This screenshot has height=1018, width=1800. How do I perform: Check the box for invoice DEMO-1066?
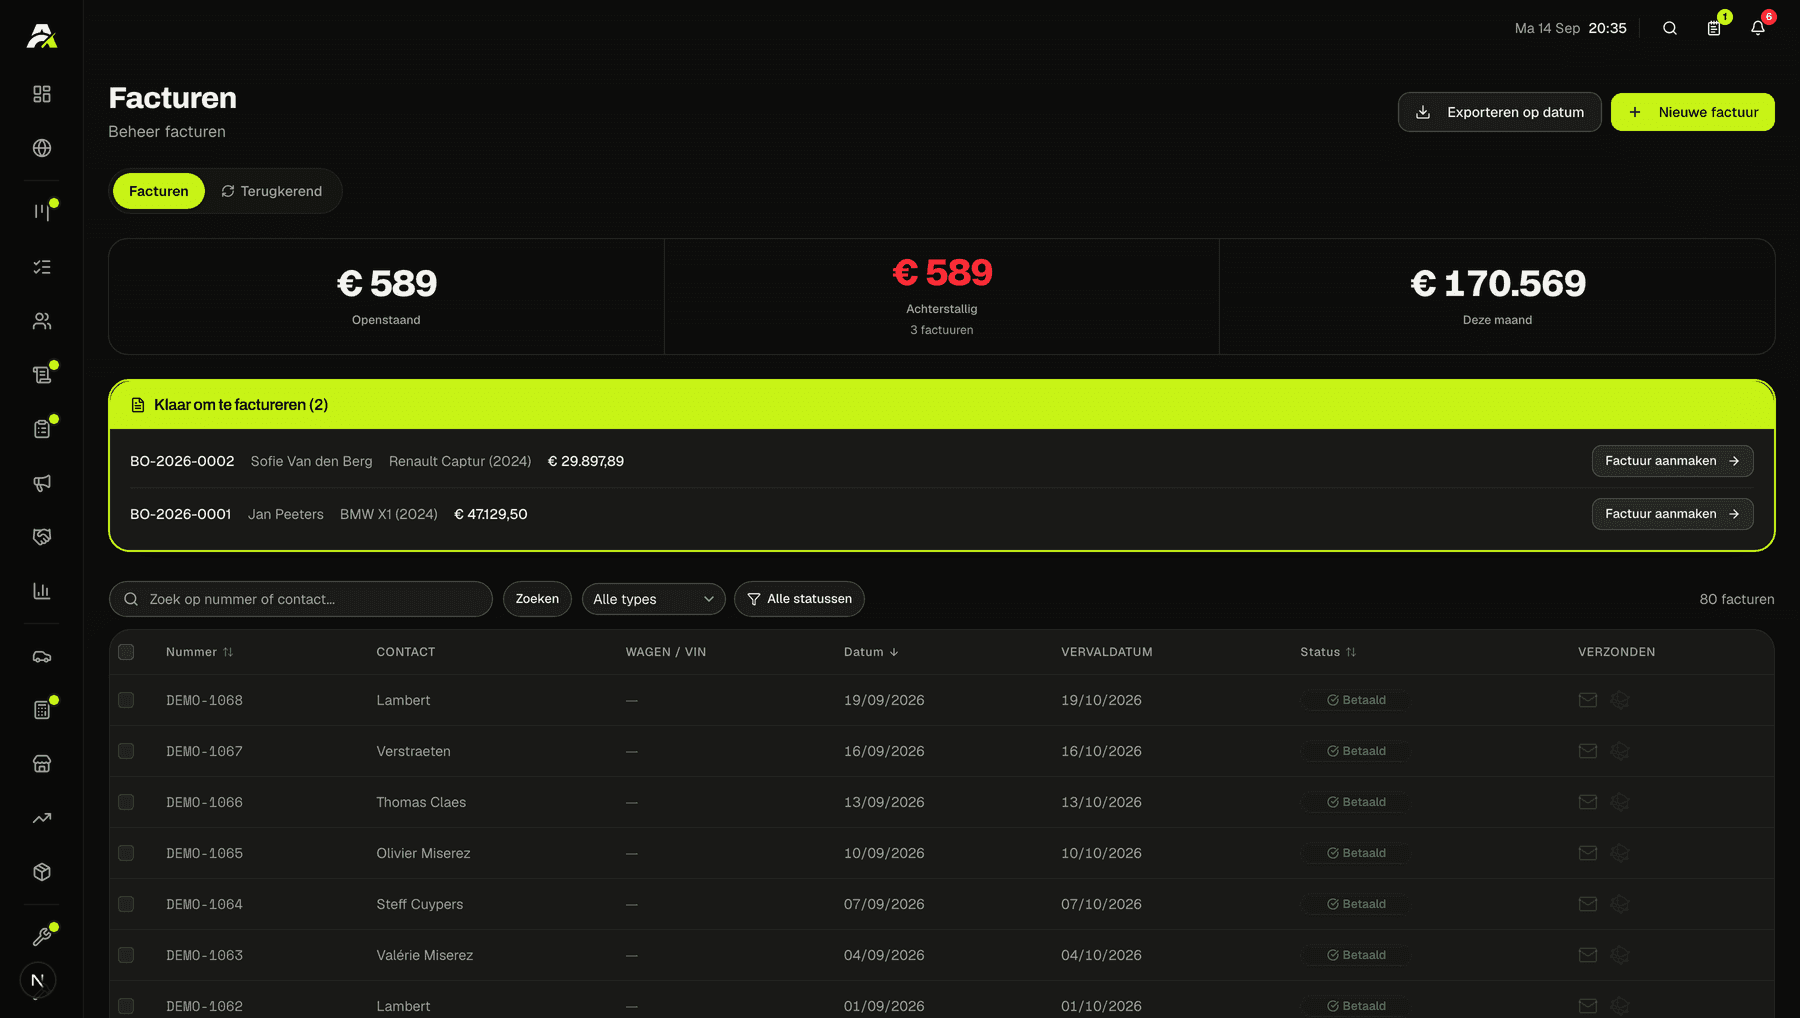[126, 802]
